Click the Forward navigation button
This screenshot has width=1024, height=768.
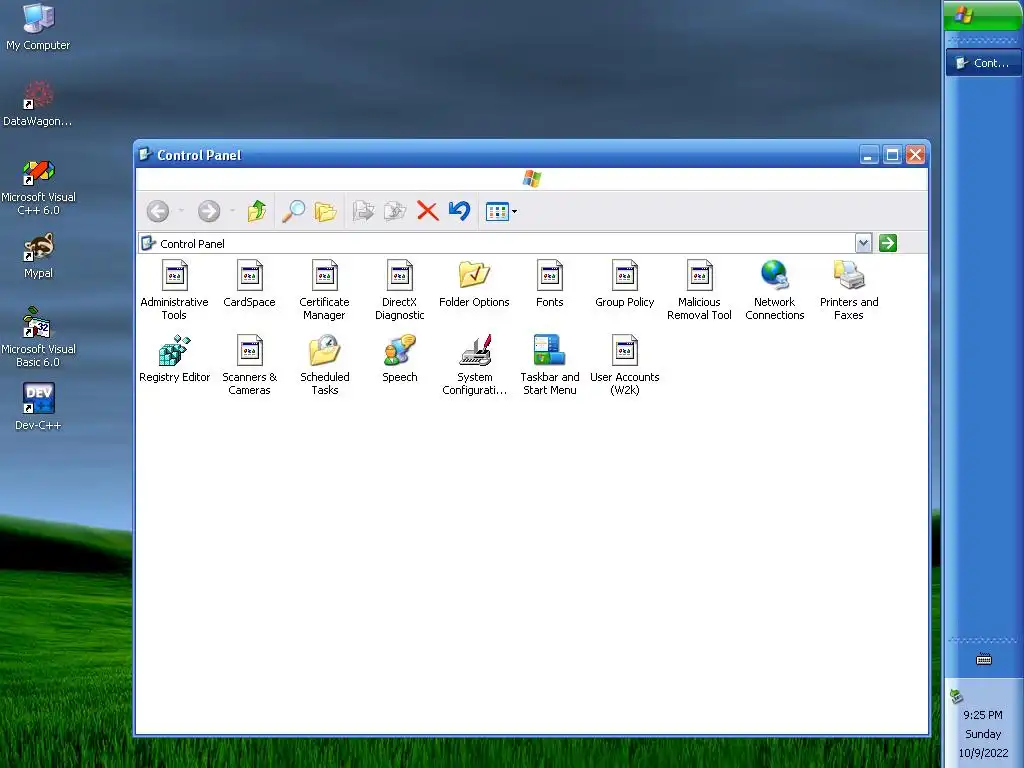[x=209, y=211]
